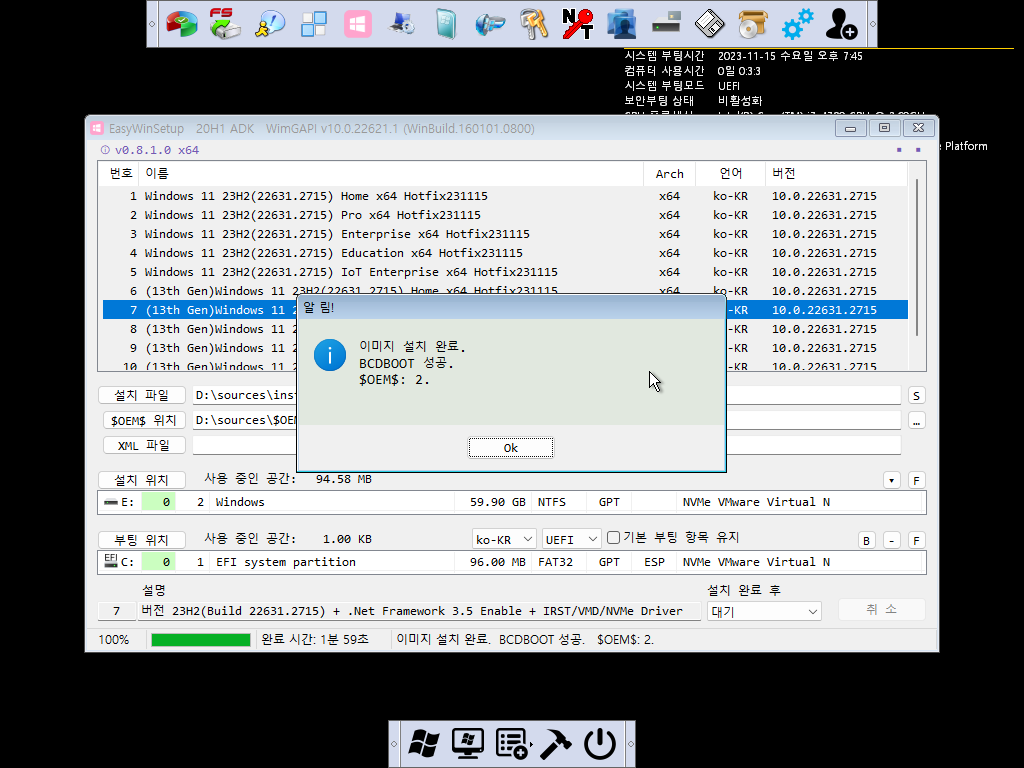Click the 부팅 위치 button

point(142,540)
